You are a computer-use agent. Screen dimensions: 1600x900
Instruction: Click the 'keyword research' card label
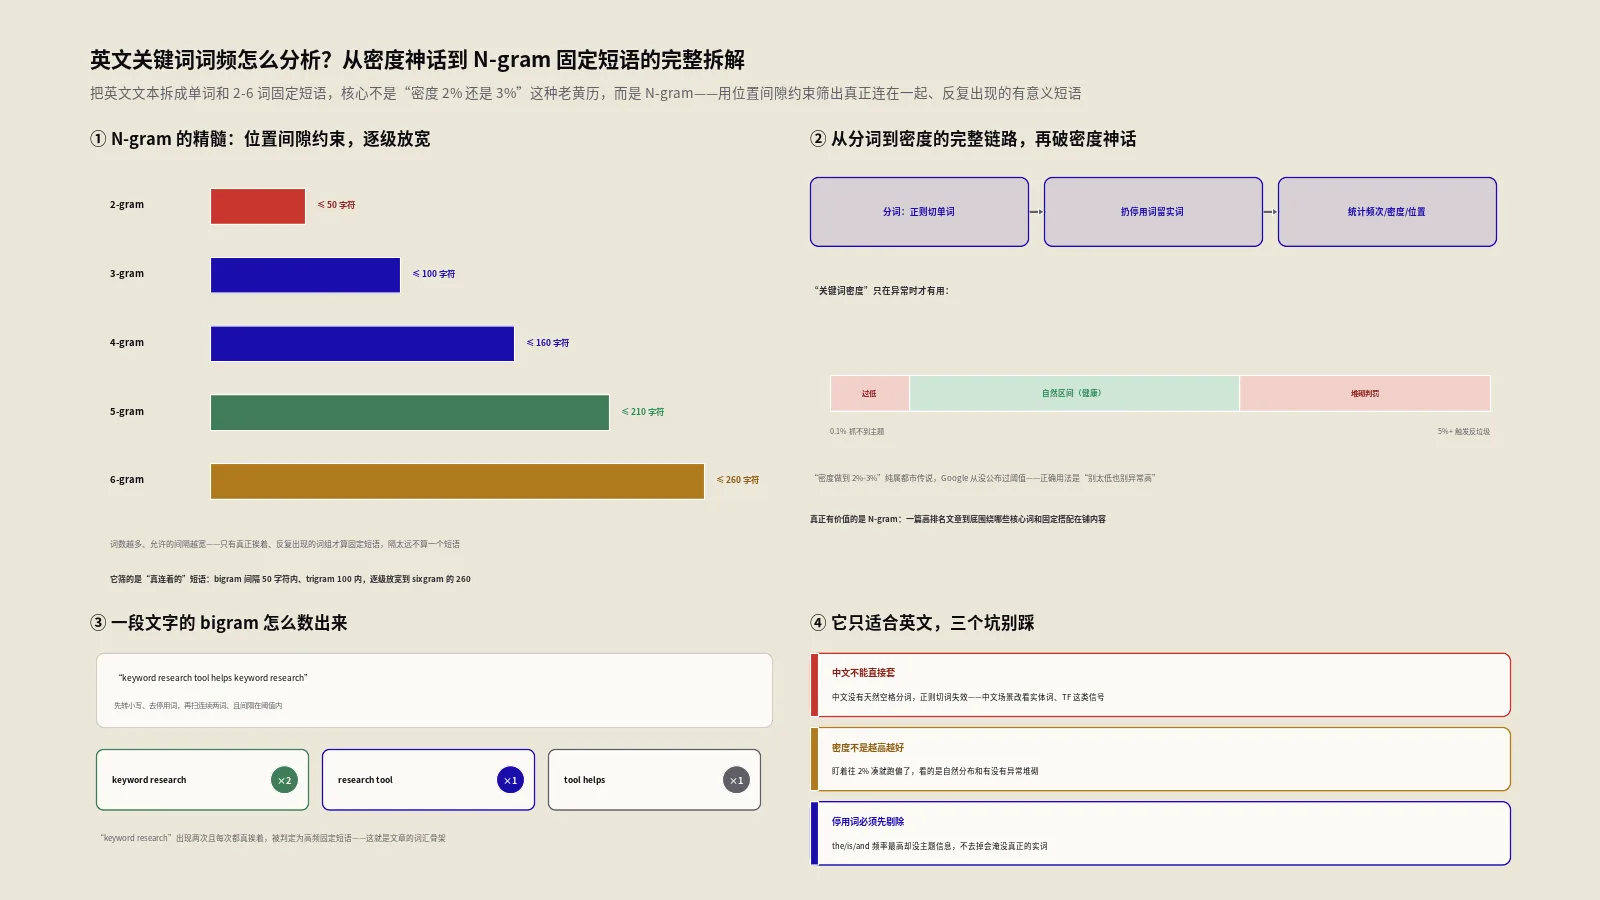click(149, 780)
